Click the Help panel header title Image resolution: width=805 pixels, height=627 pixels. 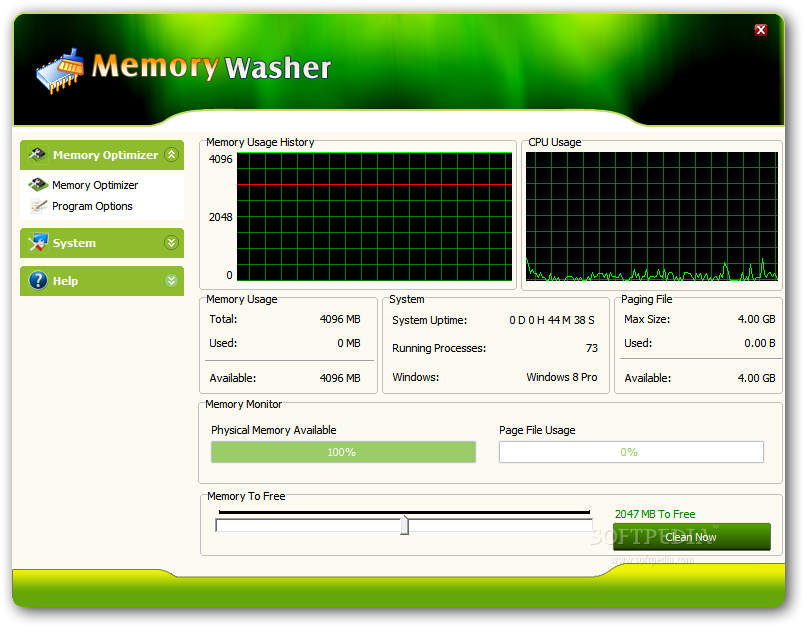click(65, 281)
